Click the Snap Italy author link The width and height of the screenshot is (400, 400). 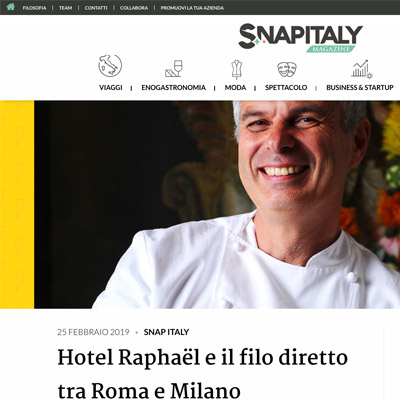(x=166, y=332)
